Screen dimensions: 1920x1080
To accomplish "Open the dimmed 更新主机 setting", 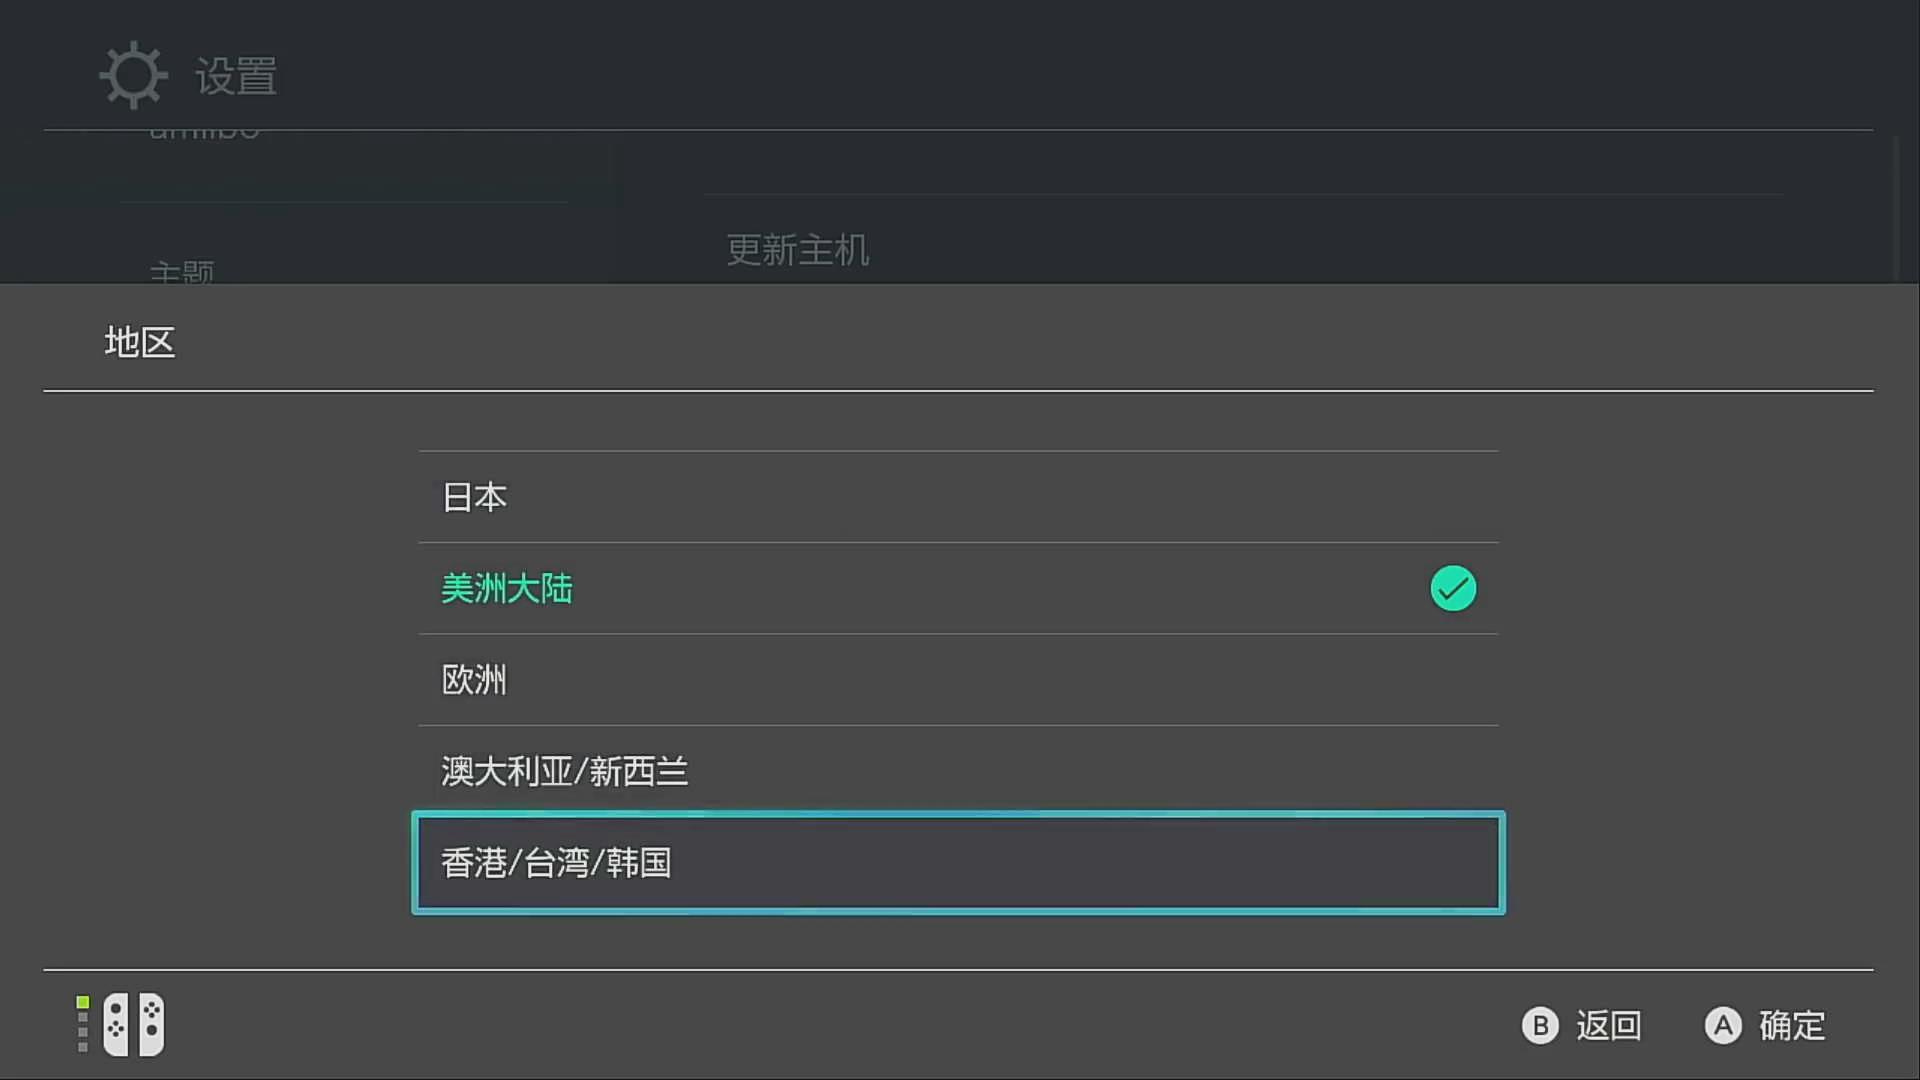I will (798, 250).
